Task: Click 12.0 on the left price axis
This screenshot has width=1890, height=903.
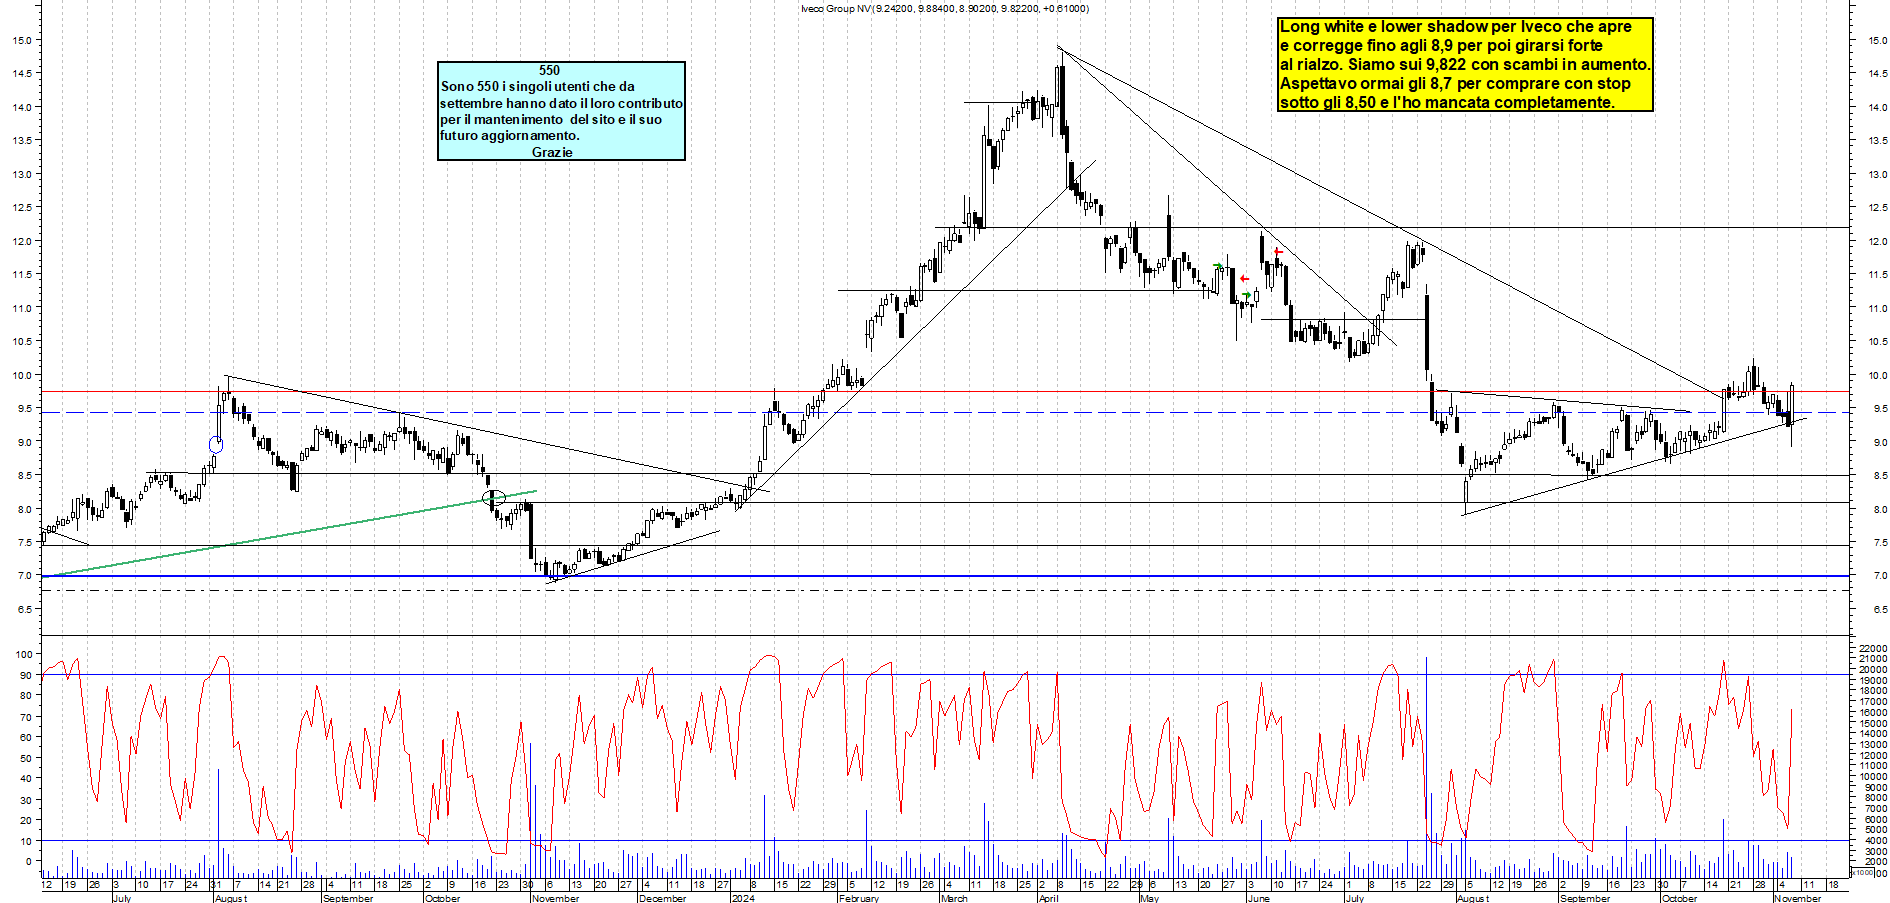Action: pyautogui.click(x=21, y=241)
